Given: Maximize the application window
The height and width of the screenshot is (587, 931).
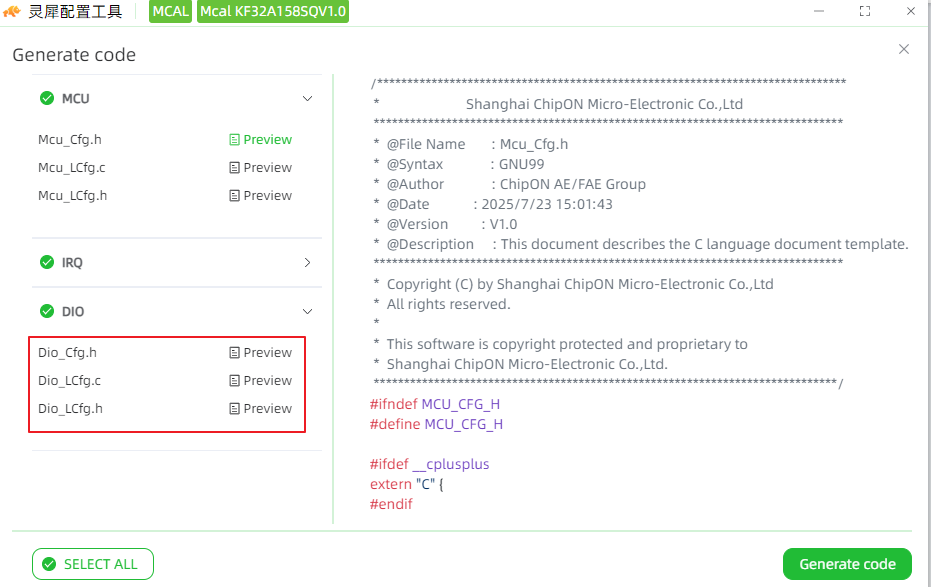Looking at the screenshot, I should [865, 11].
